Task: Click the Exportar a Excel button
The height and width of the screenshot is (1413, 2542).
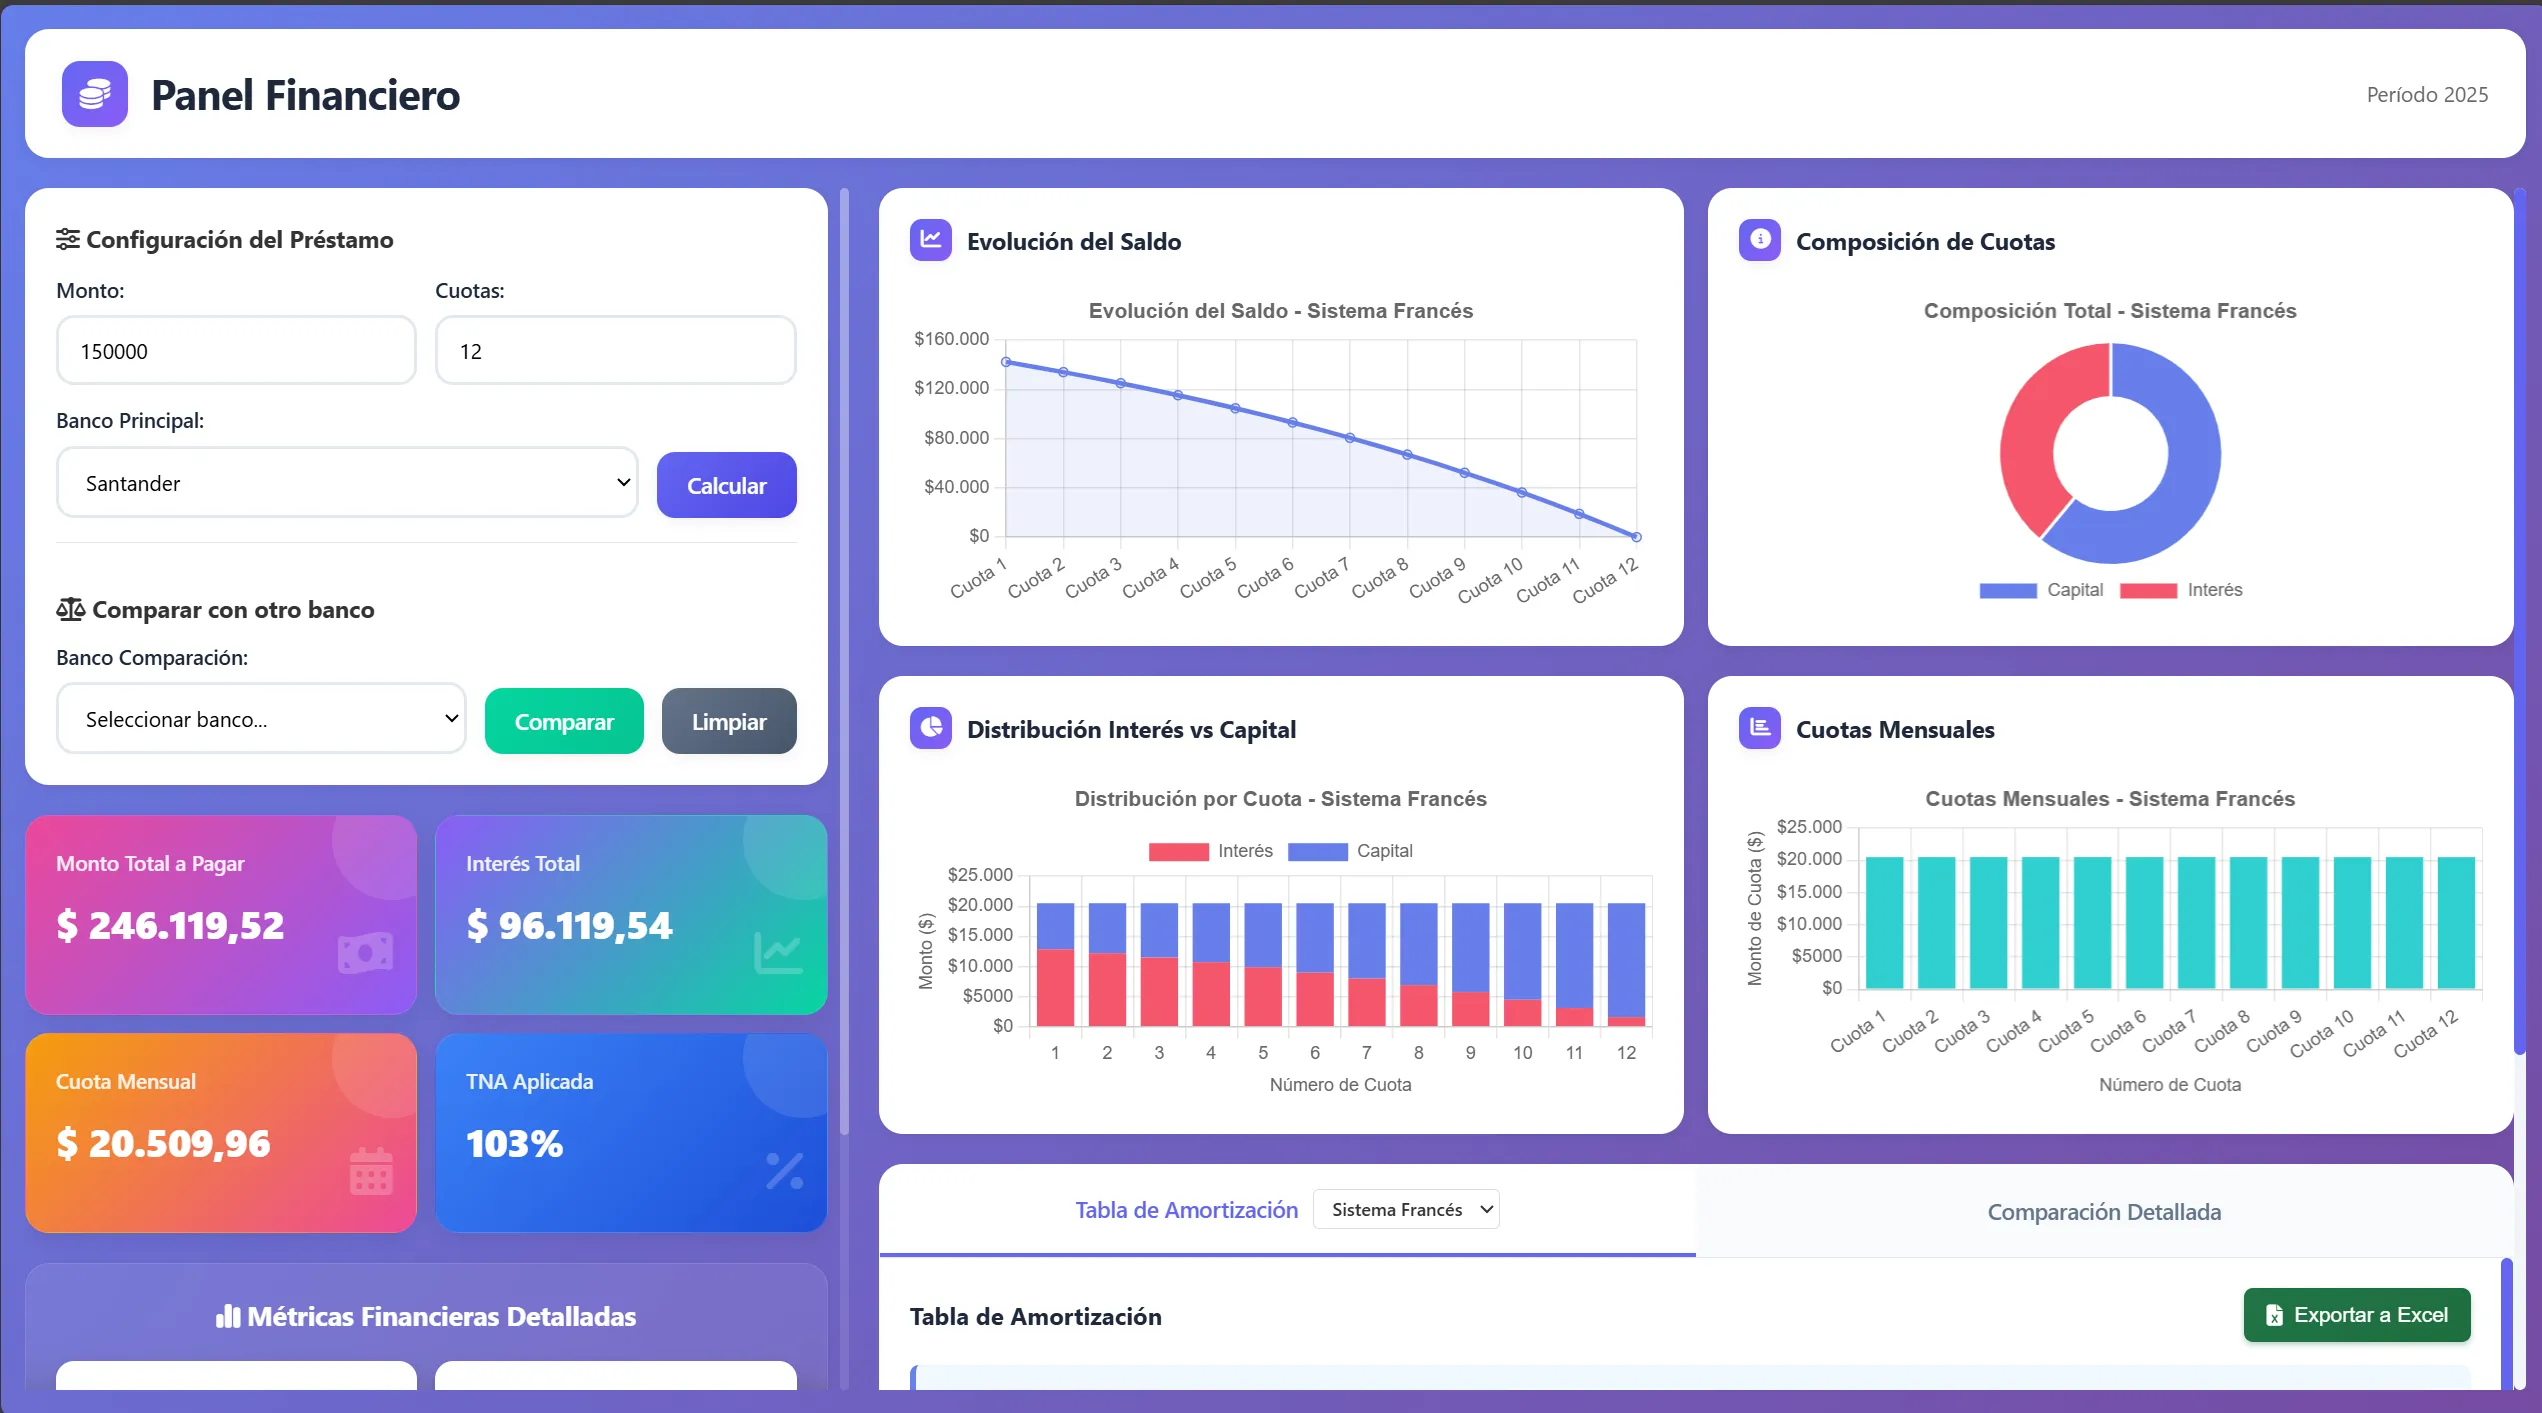Action: [2356, 1315]
